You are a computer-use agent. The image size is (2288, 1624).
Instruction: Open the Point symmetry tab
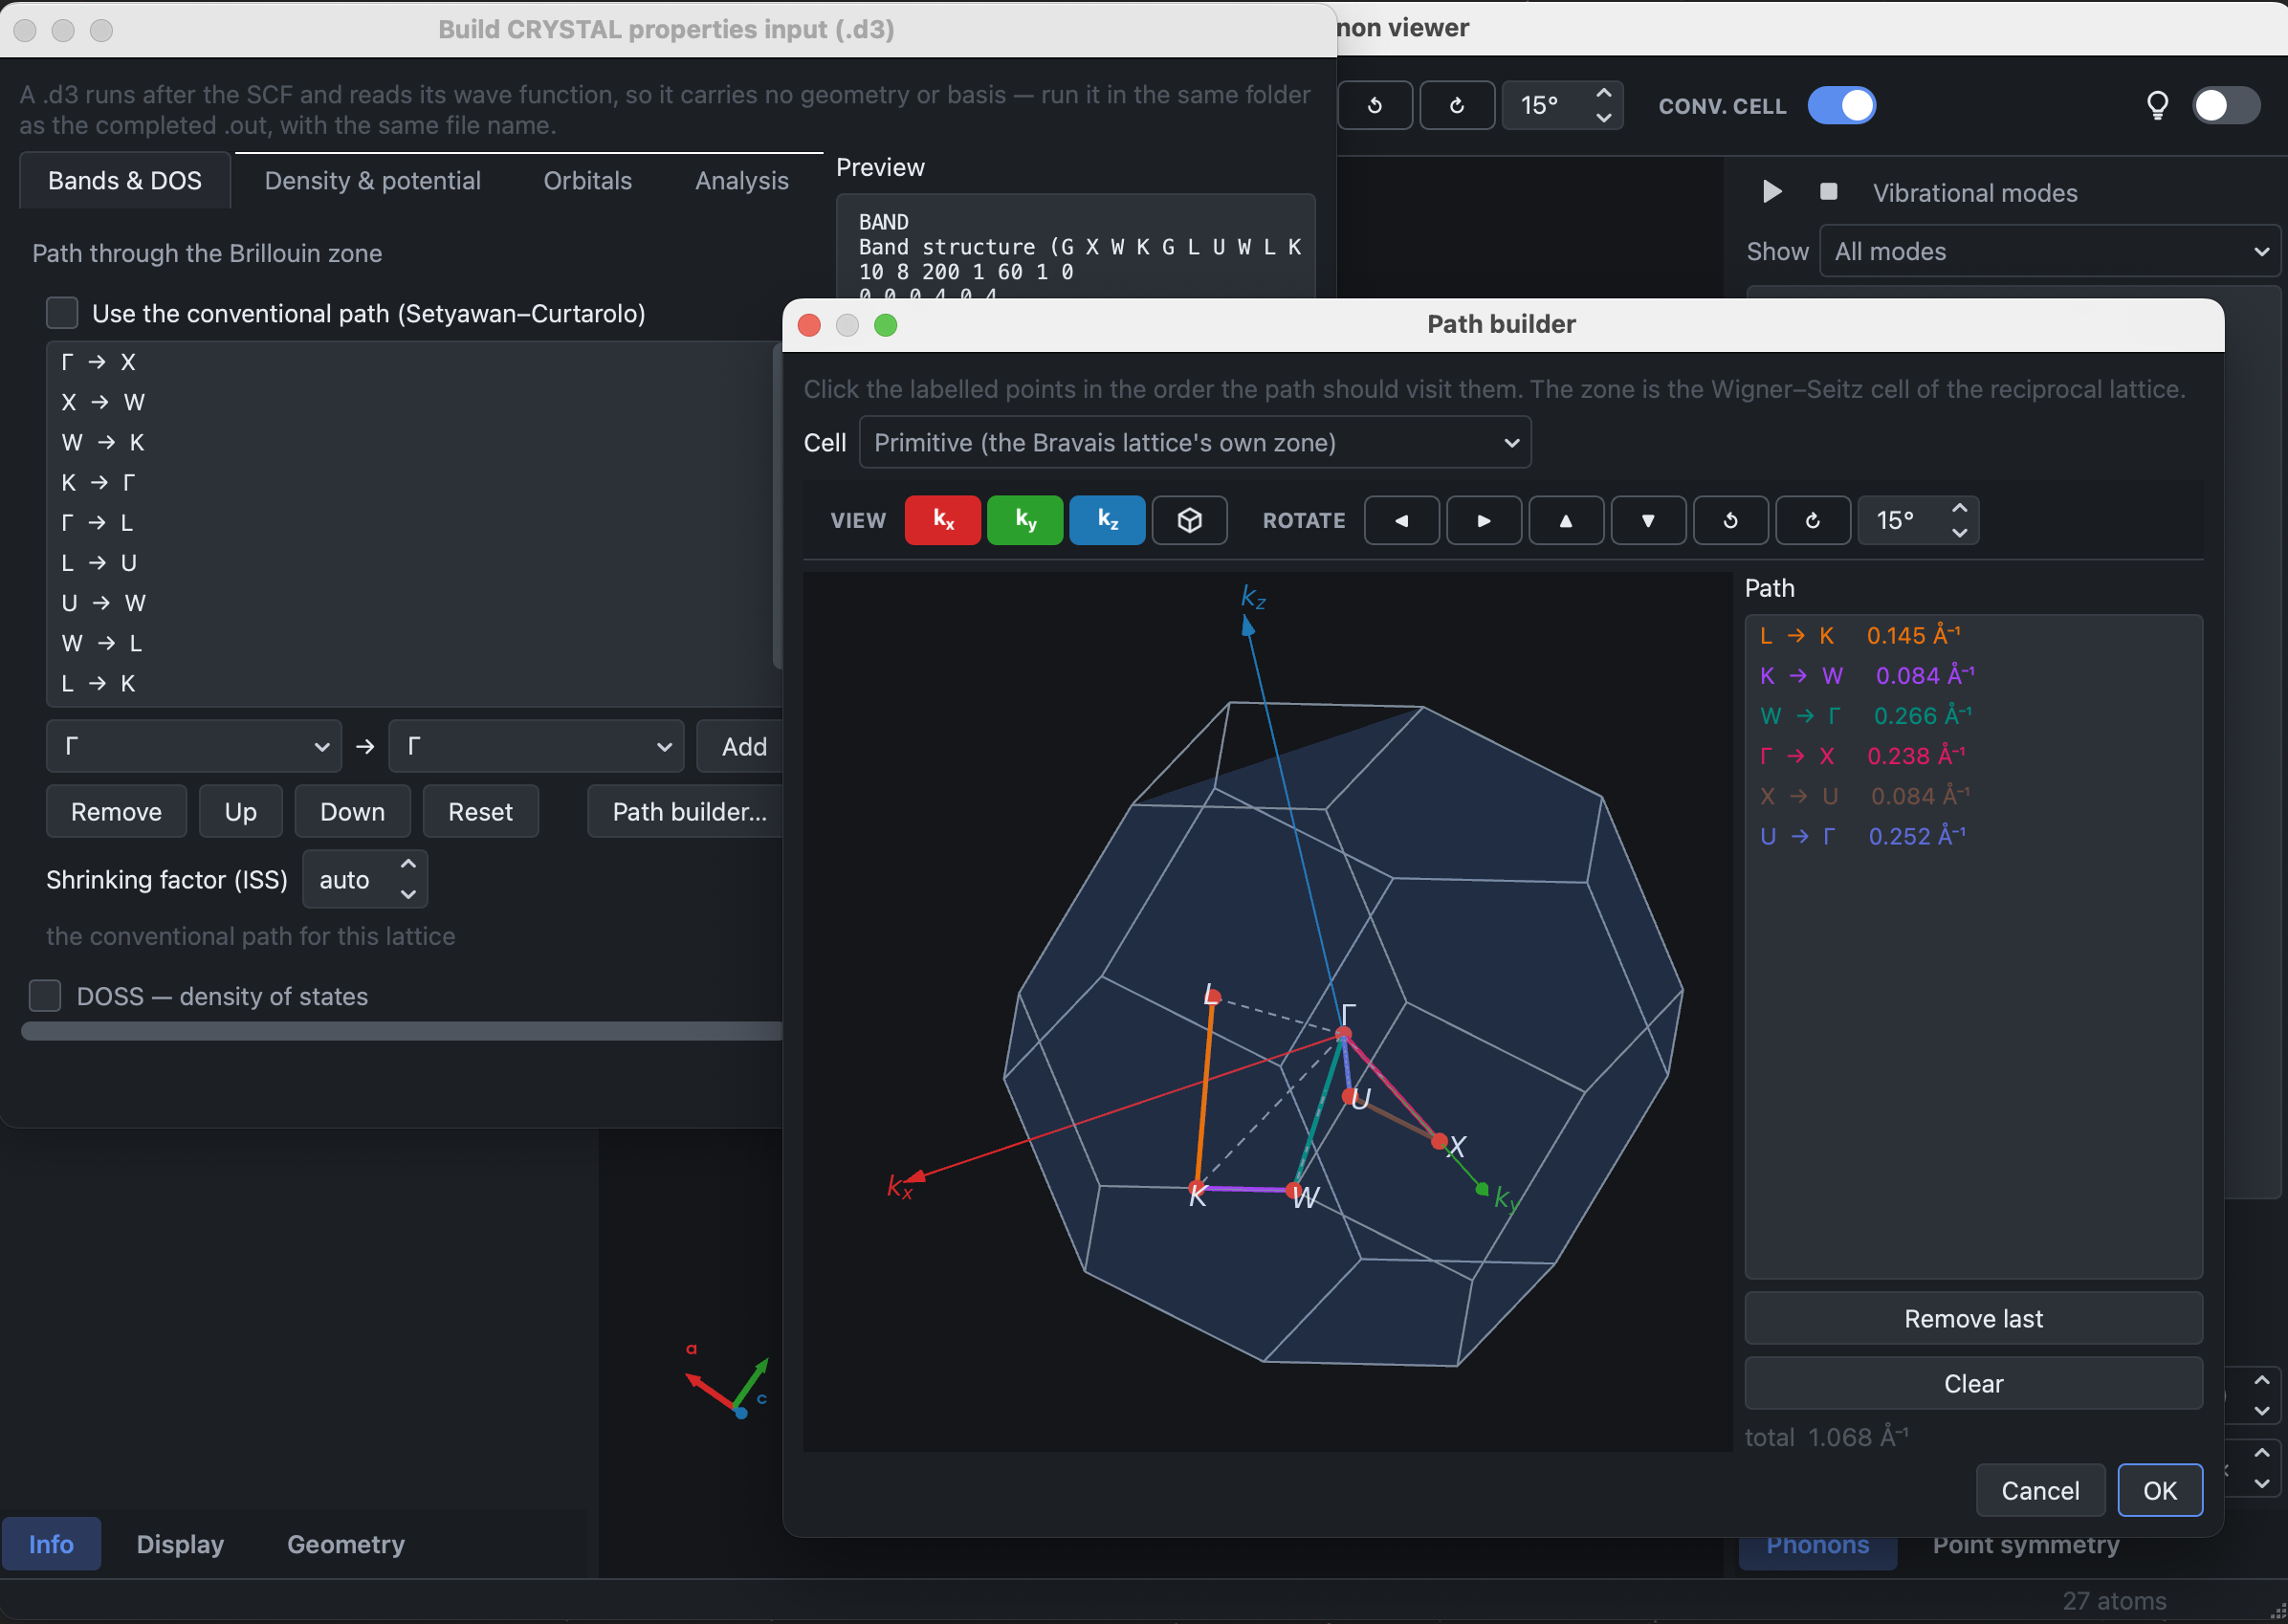click(x=2025, y=1544)
